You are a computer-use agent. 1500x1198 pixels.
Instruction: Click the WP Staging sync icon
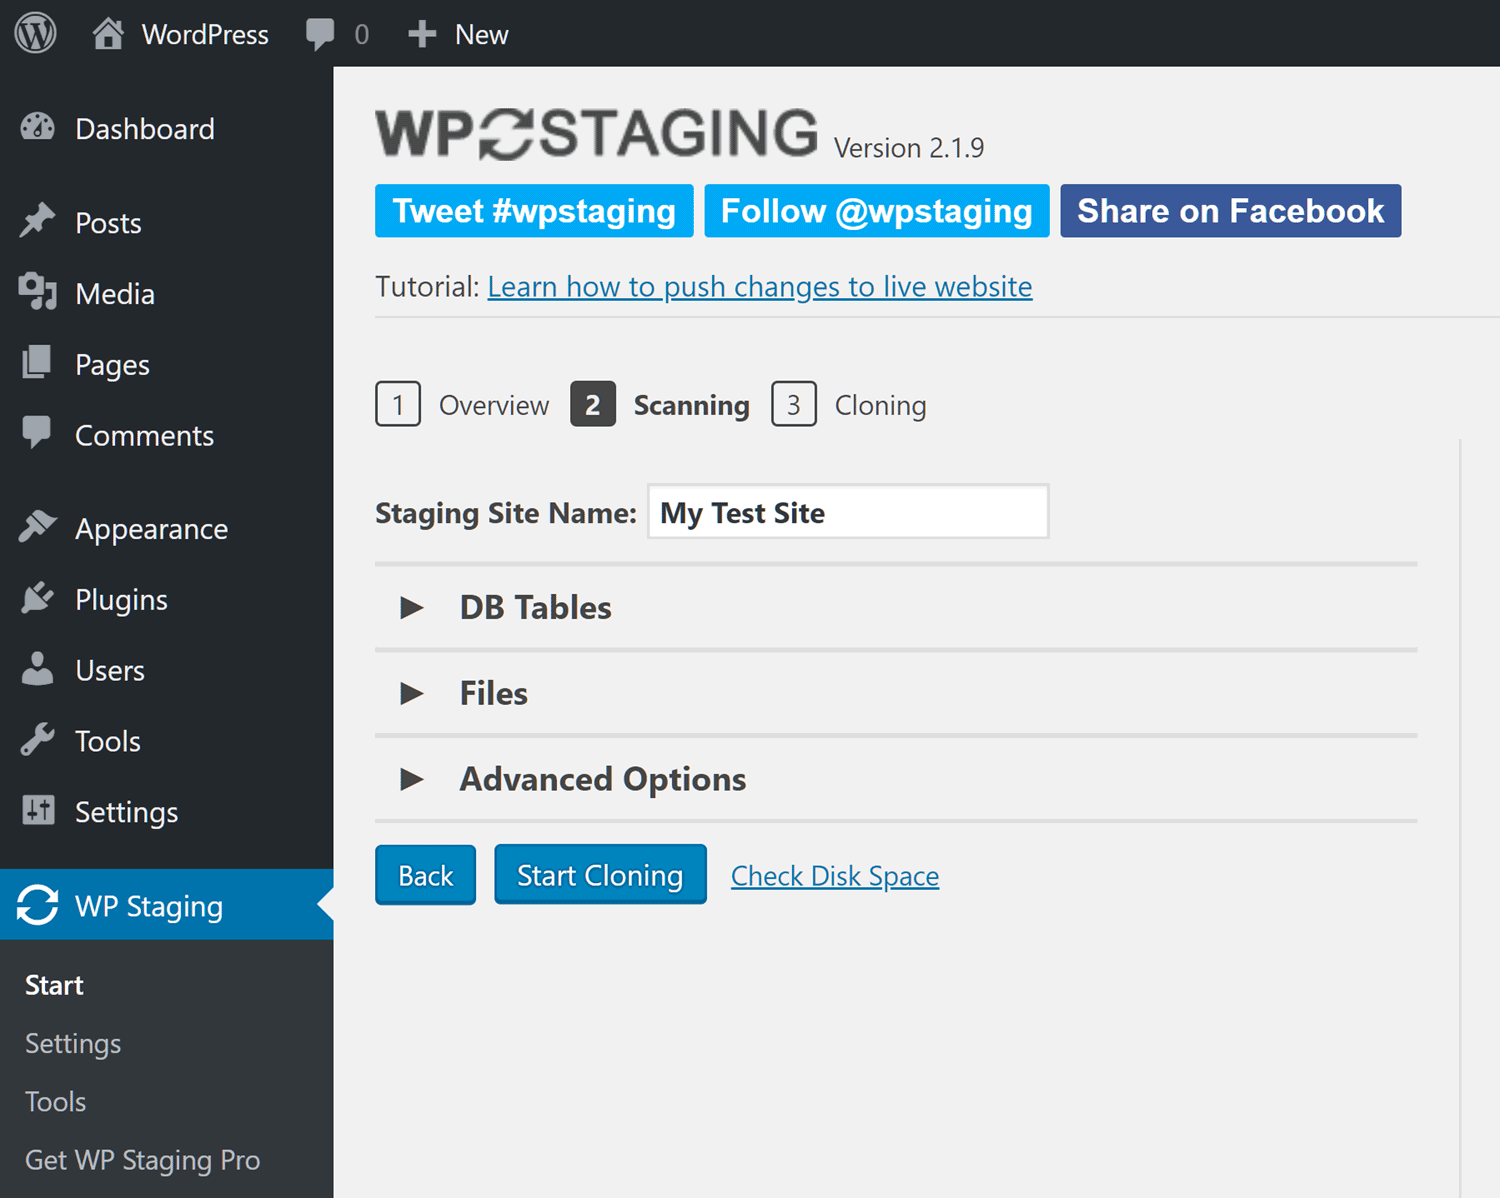point(38,905)
